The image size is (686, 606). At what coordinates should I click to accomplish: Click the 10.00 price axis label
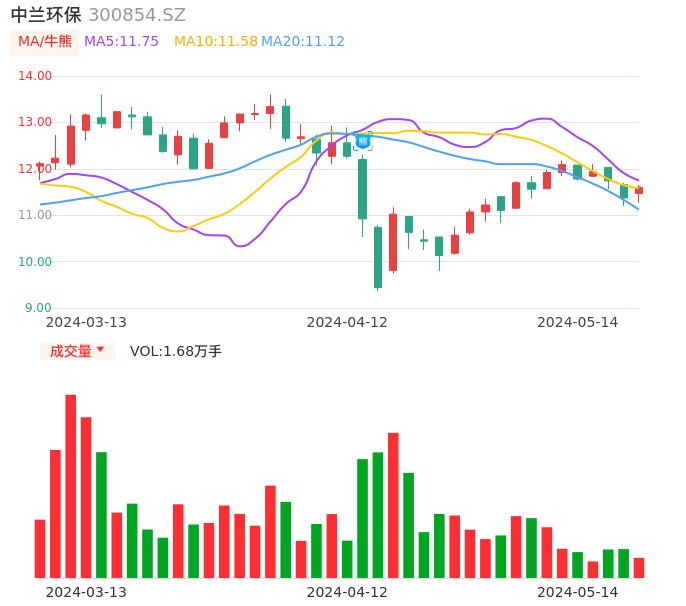point(36,262)
